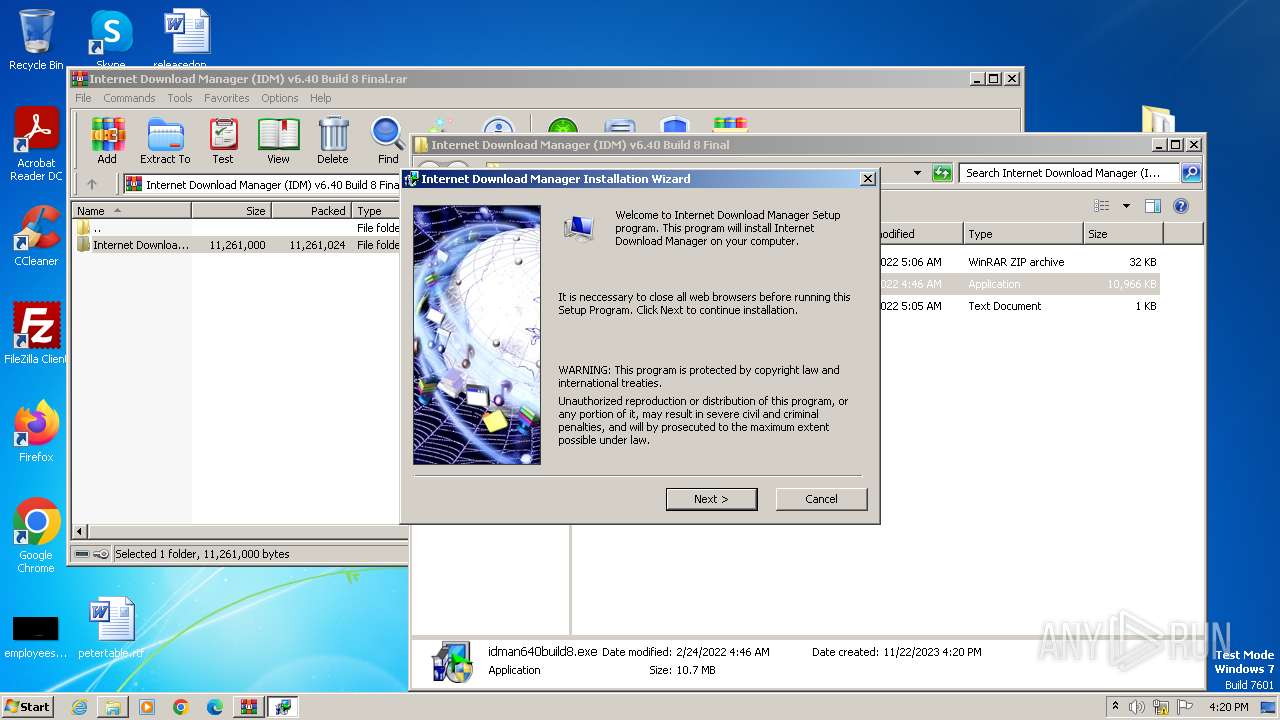Click the Find icon in WinRAR toolbar

(x=388, y=141)
